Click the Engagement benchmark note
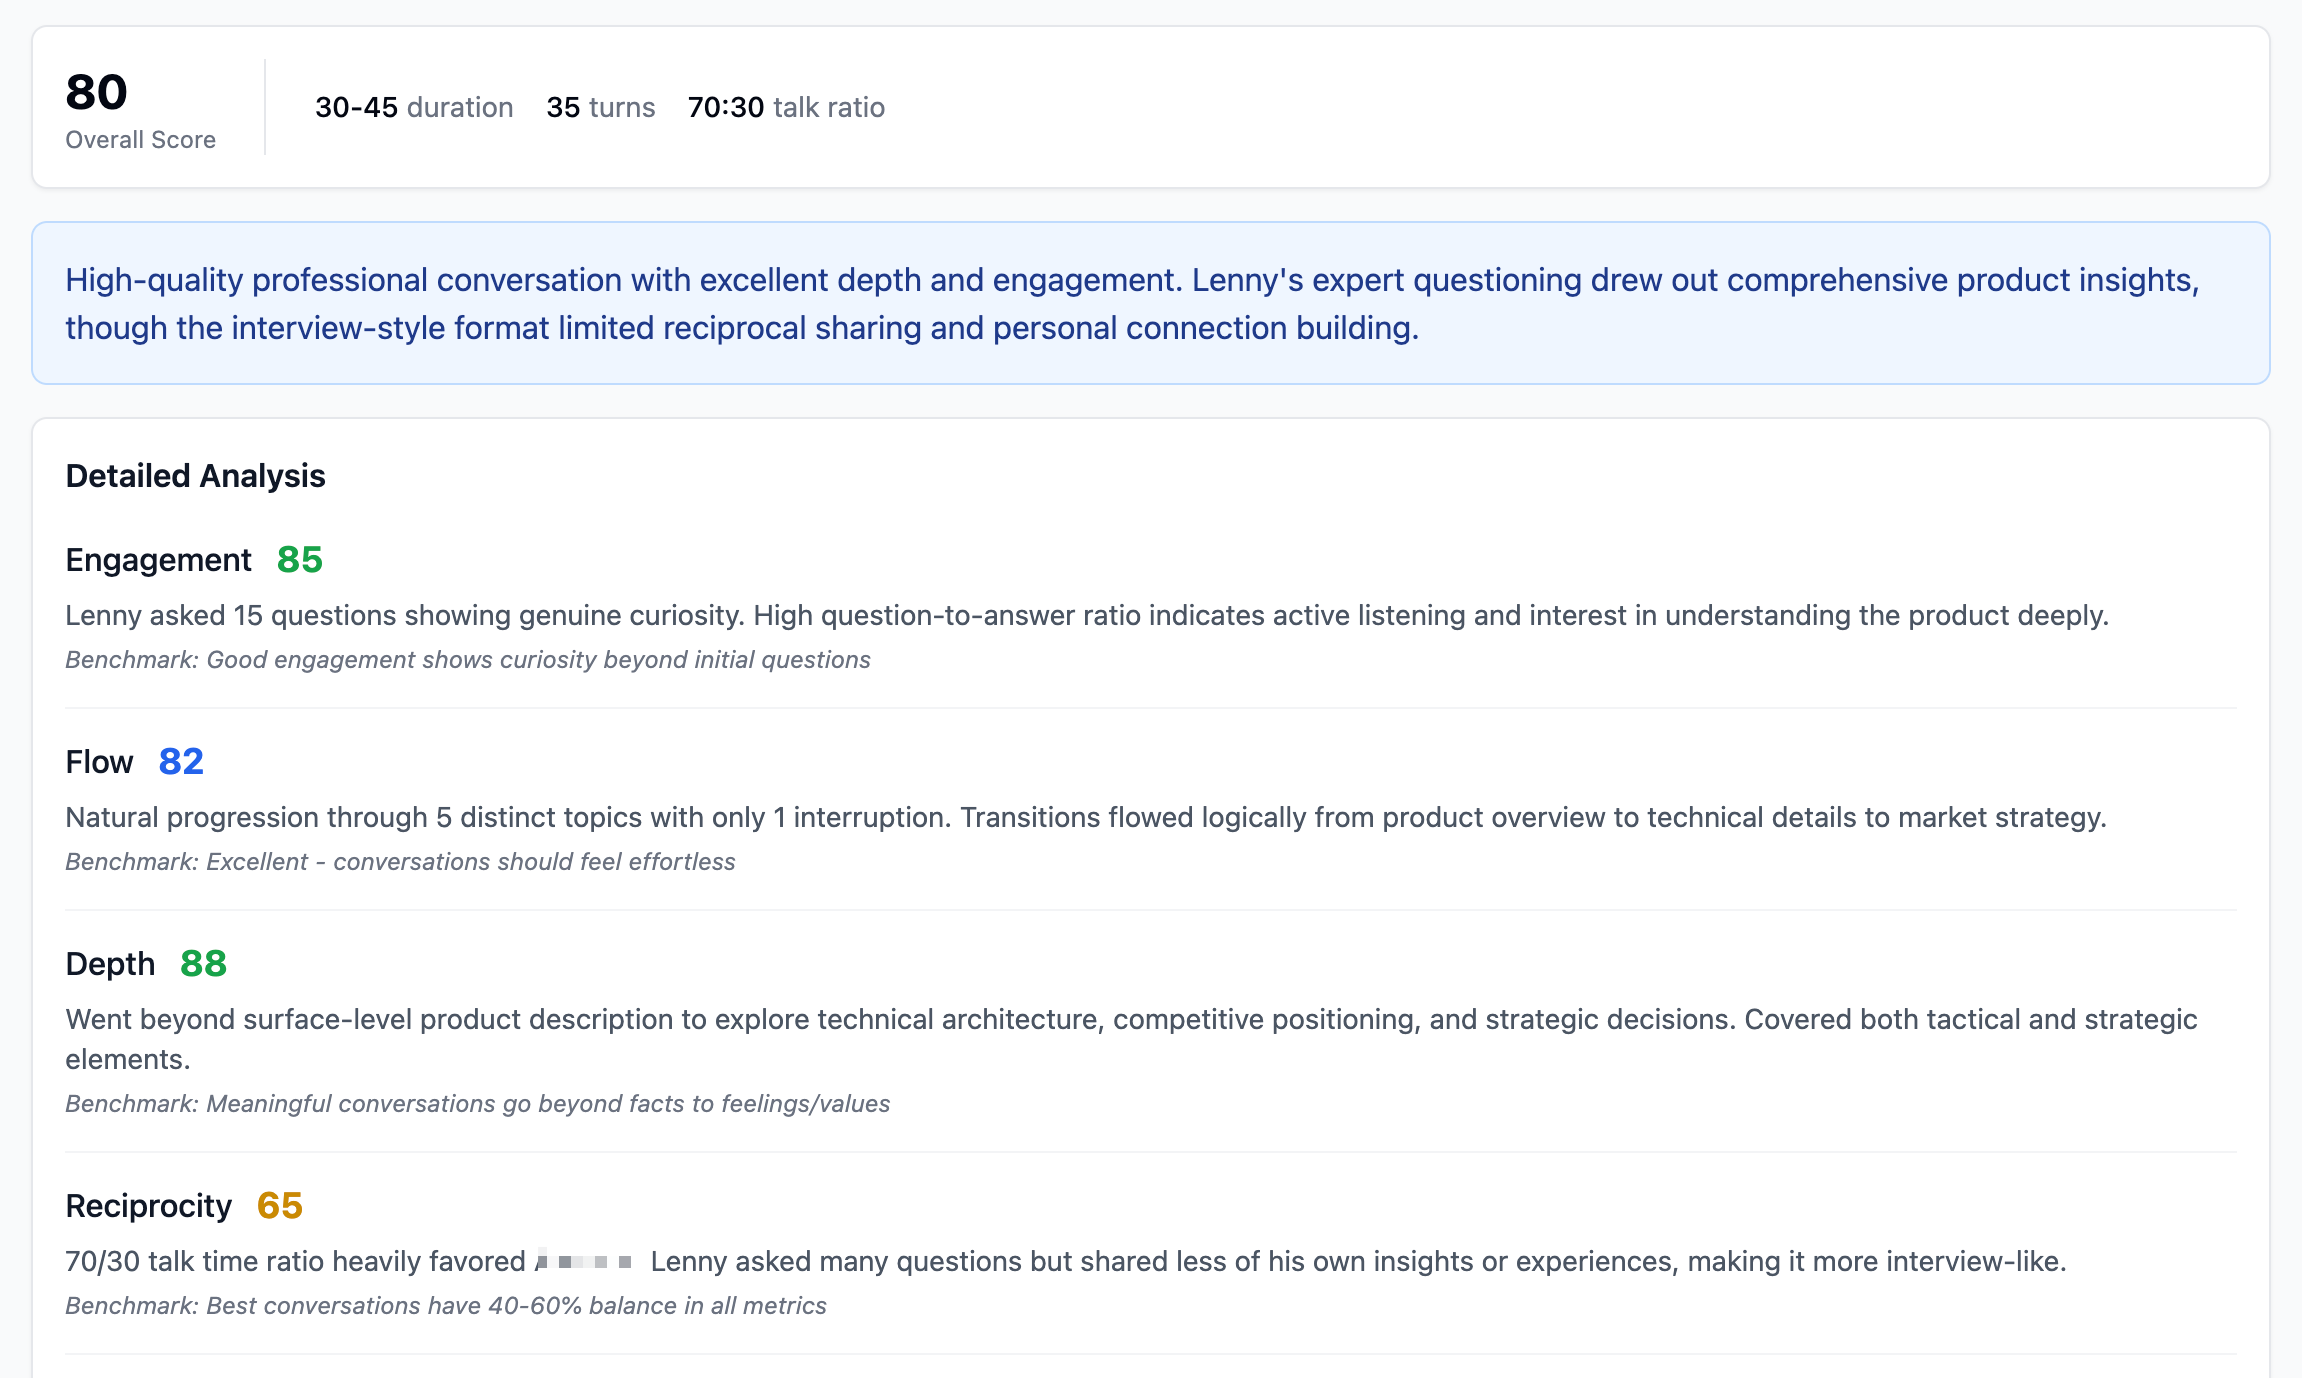The height and width of the screenshot is (1378, 2302). [x=468, y=660]
